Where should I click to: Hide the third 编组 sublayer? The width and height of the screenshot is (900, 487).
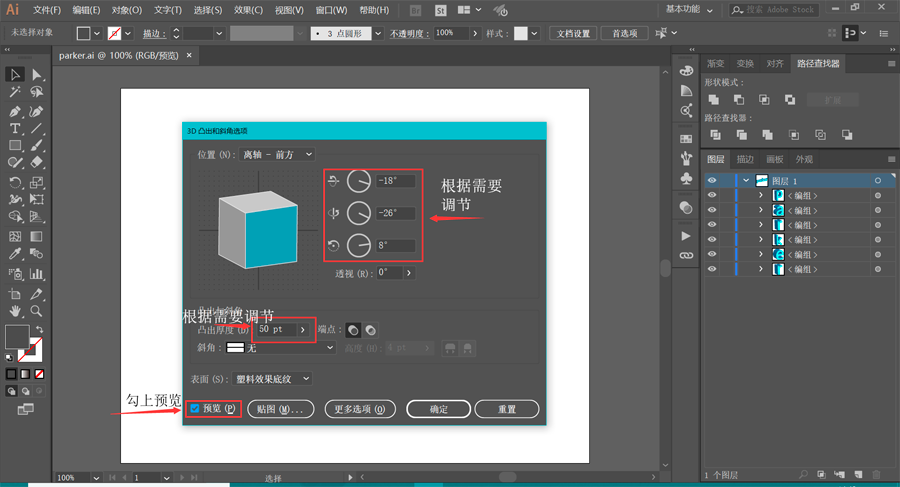[x=712, y=225]
